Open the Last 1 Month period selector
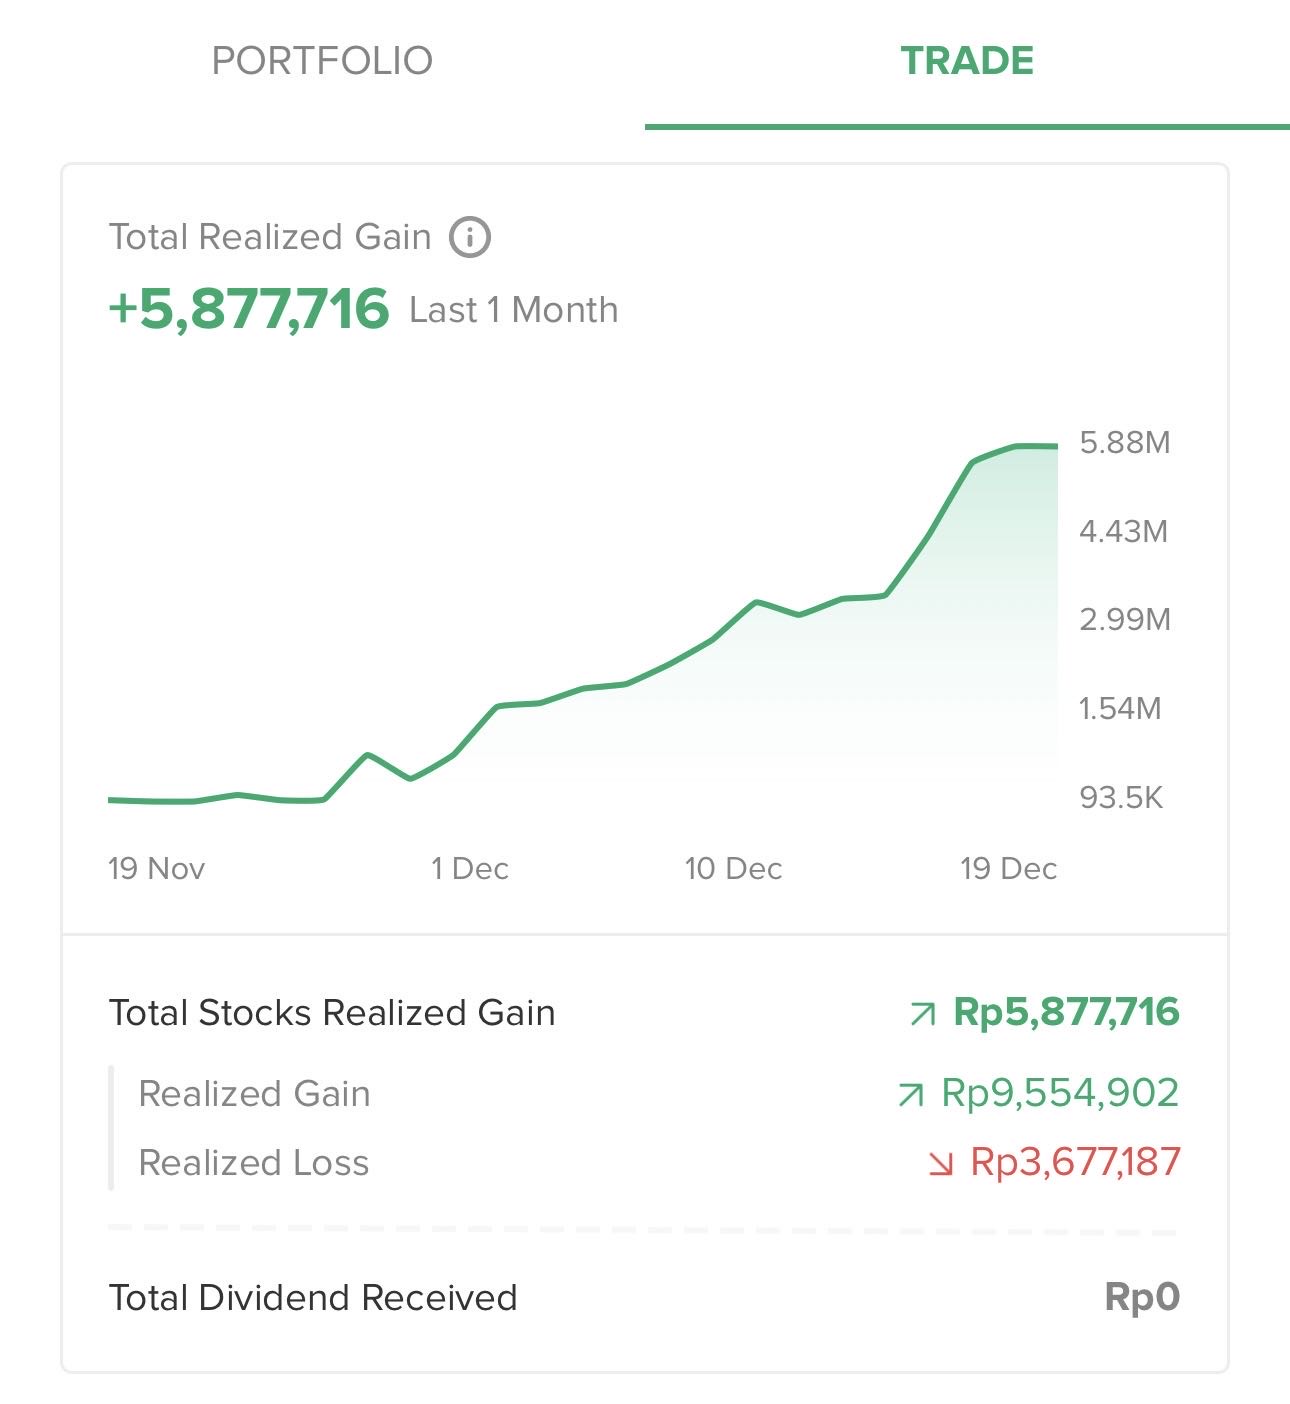This screenshot has height=1404, width=1290. click(513, 310)
